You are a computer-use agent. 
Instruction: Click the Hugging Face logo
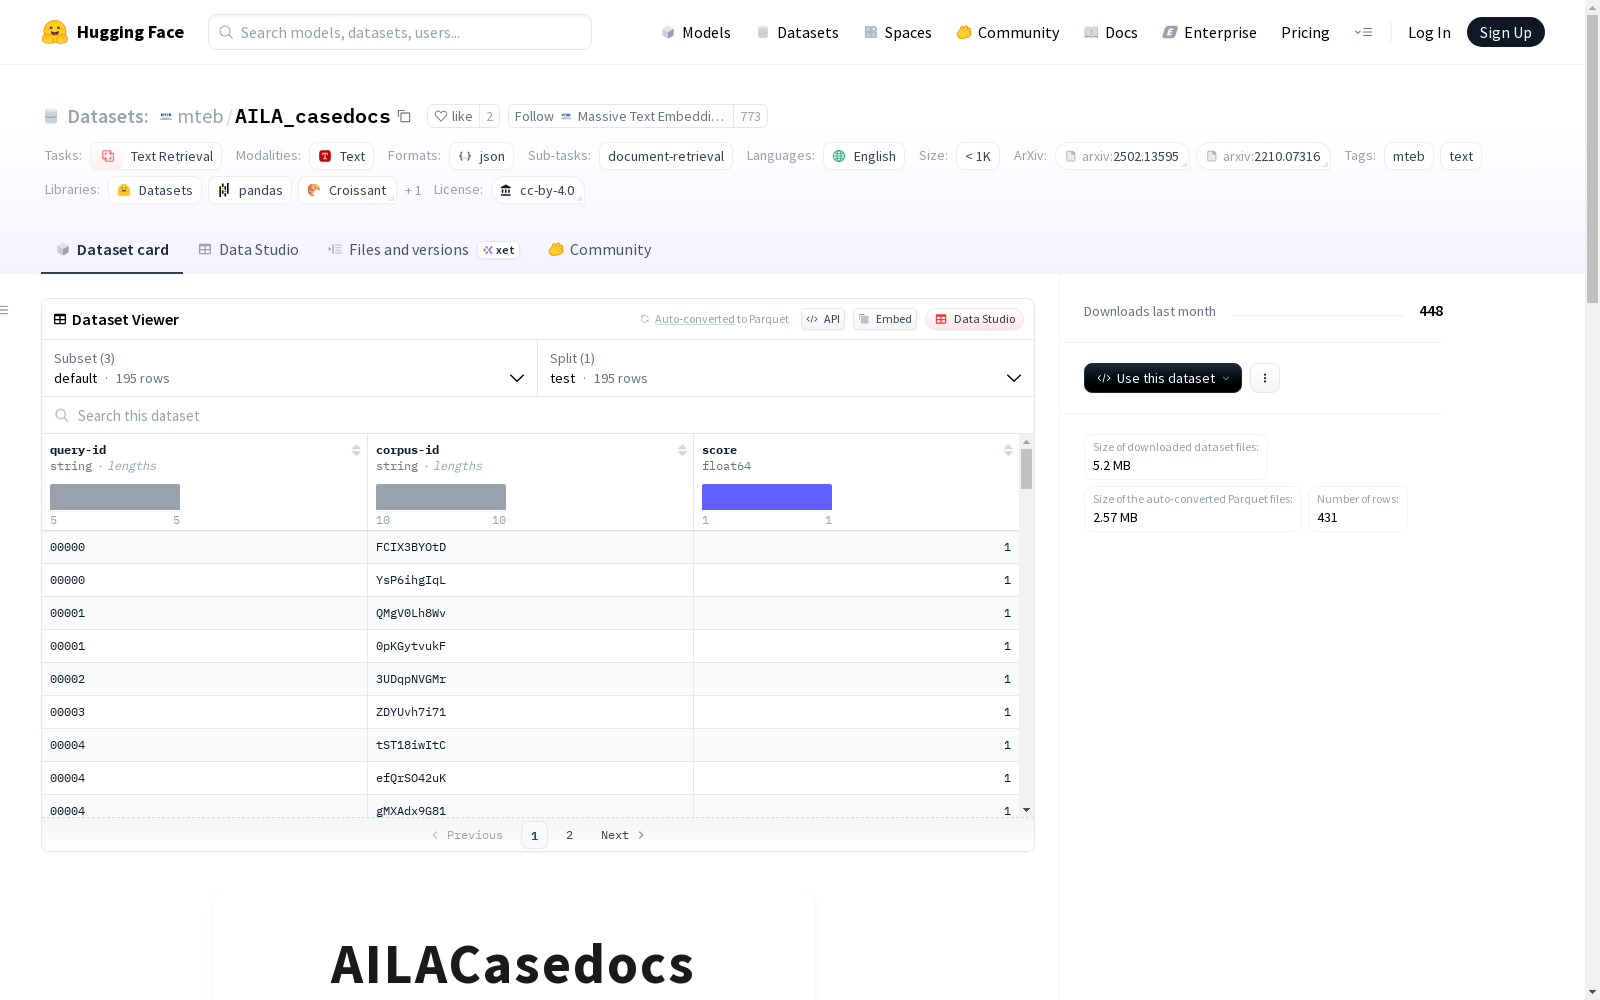113,32
